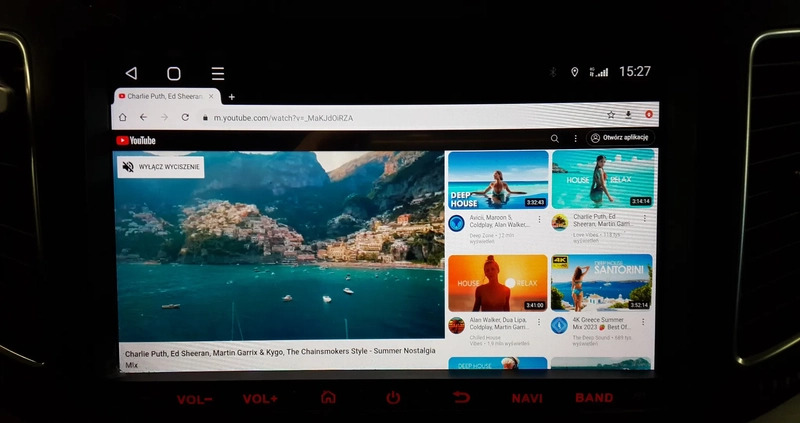The width and height of the screenshot is (800, 423).
Task: Click the browser download icon
Action: (629, 115)
